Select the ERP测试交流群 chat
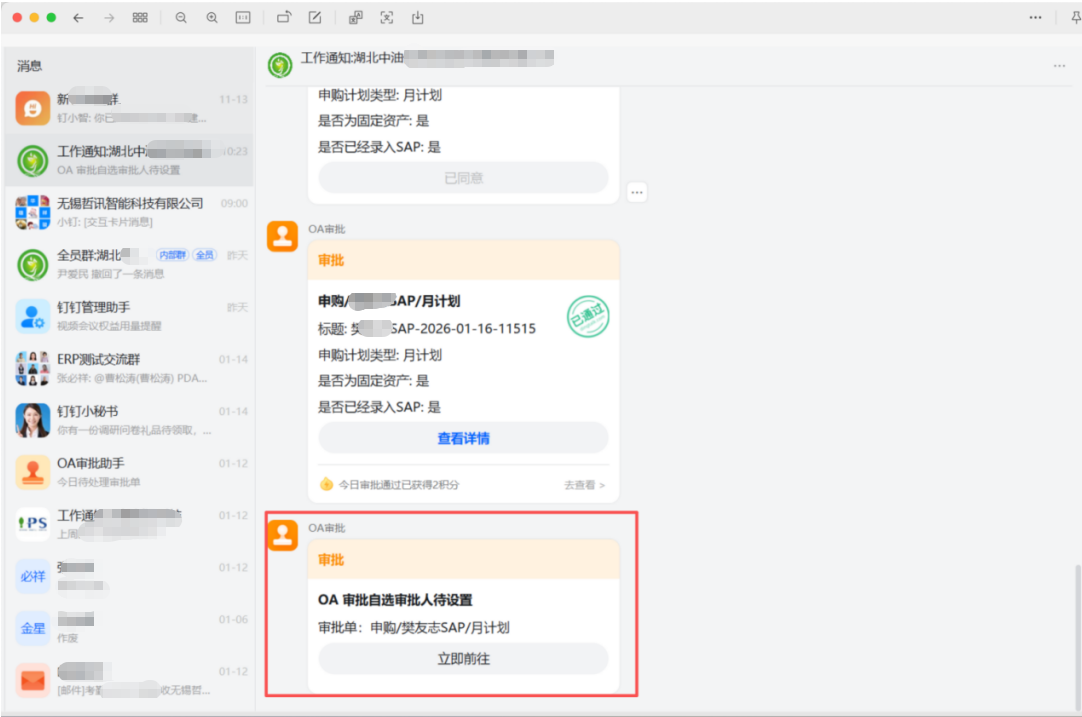 click(128, 367)
